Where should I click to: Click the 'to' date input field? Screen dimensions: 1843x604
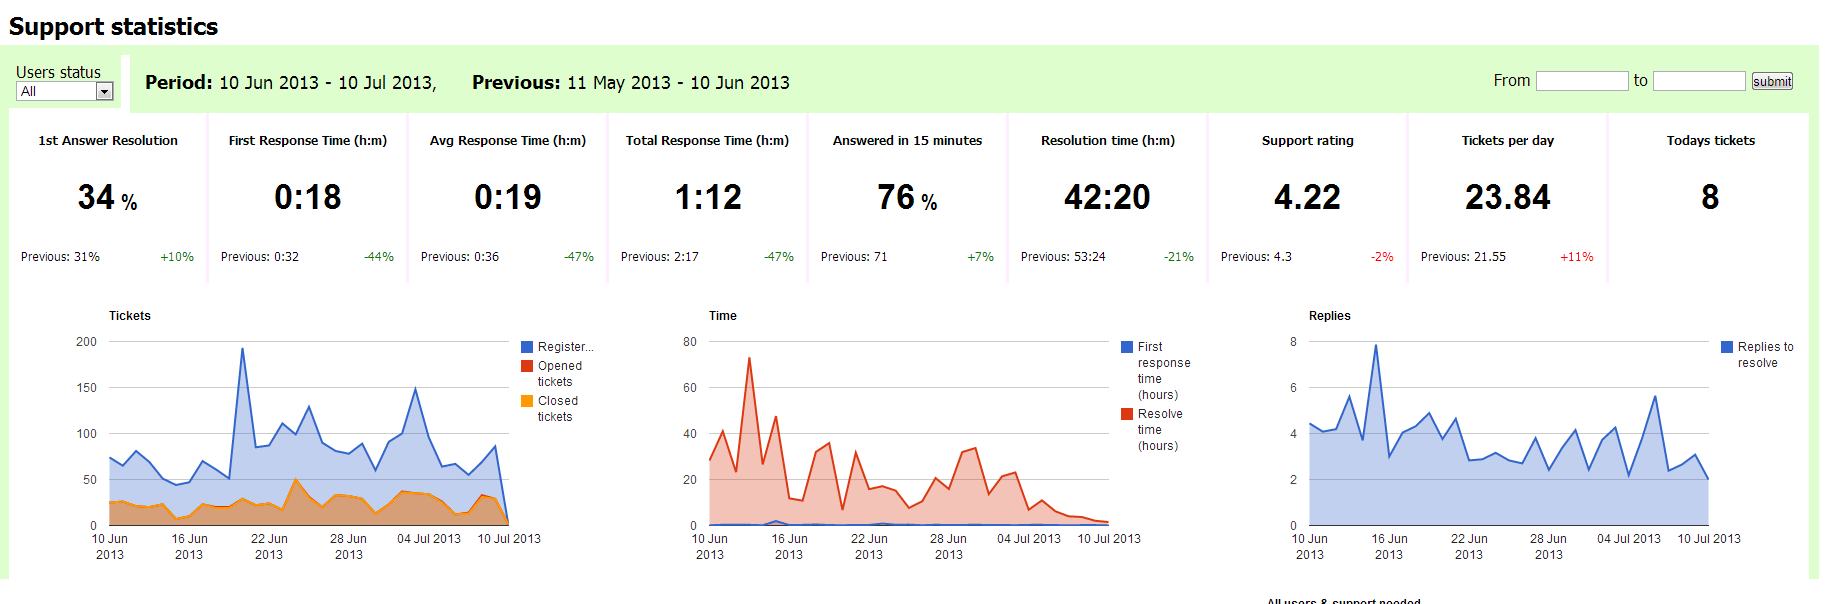click(1698, 81)
